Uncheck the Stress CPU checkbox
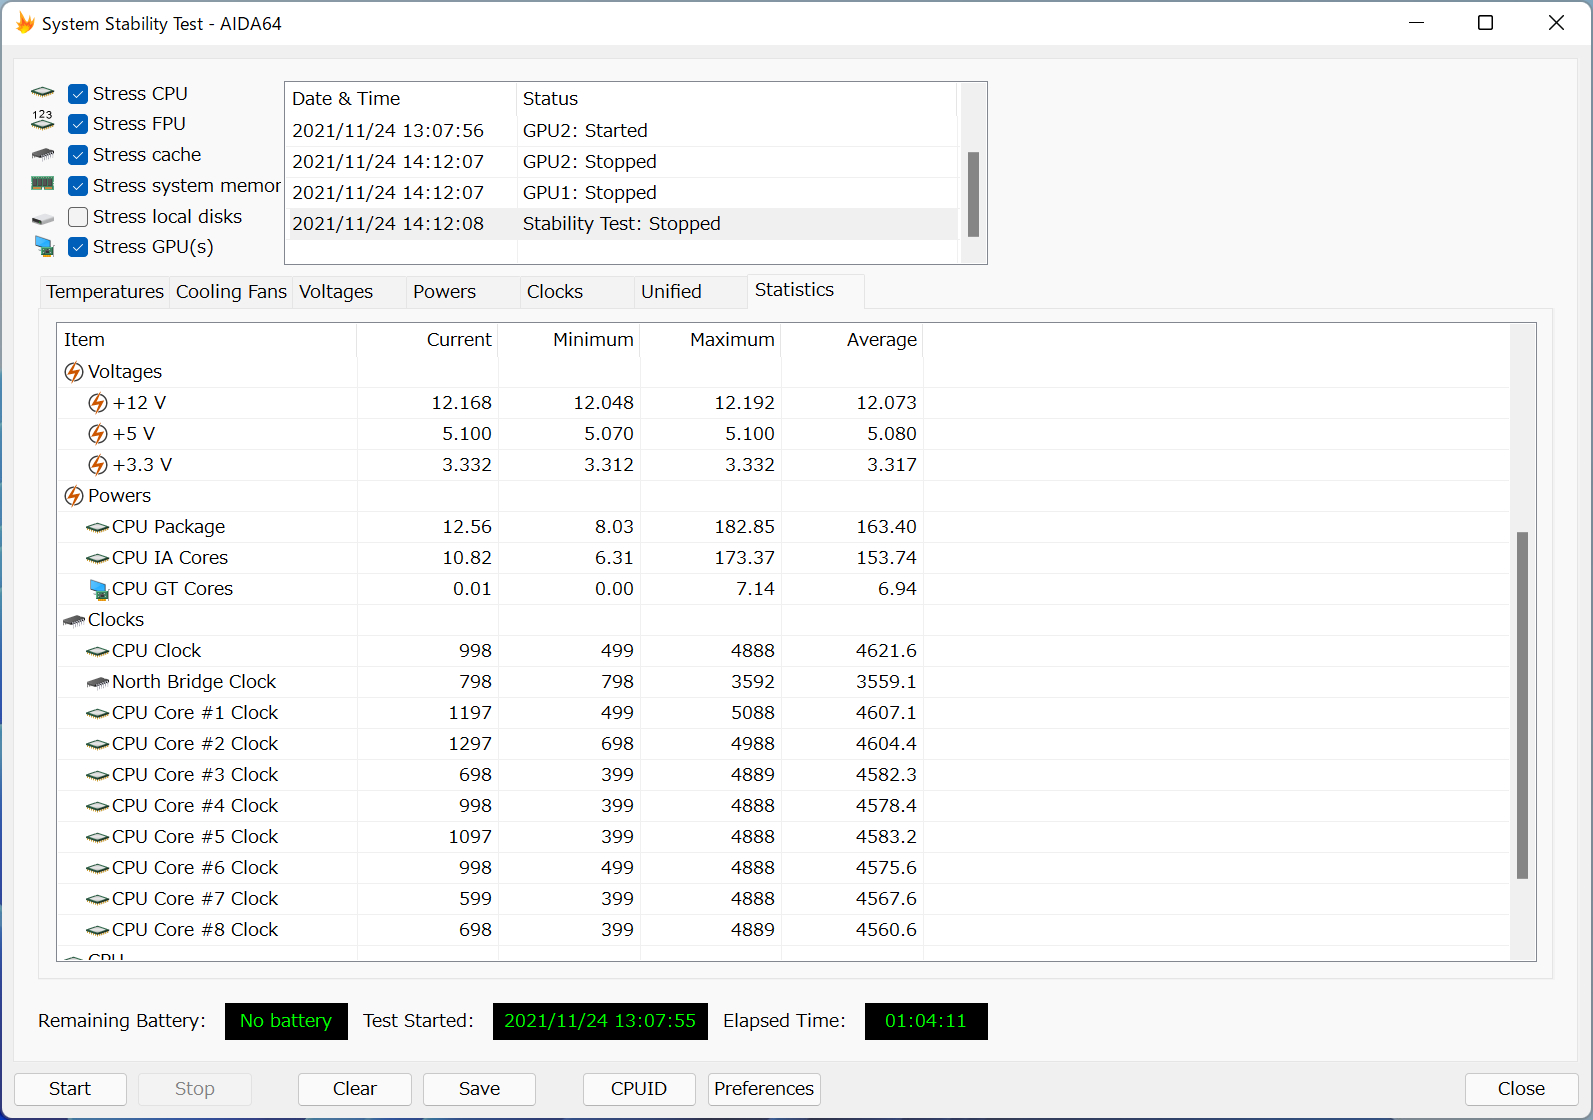The width and height of the screenshot is (1593, 1120). [x=78, y=94]
